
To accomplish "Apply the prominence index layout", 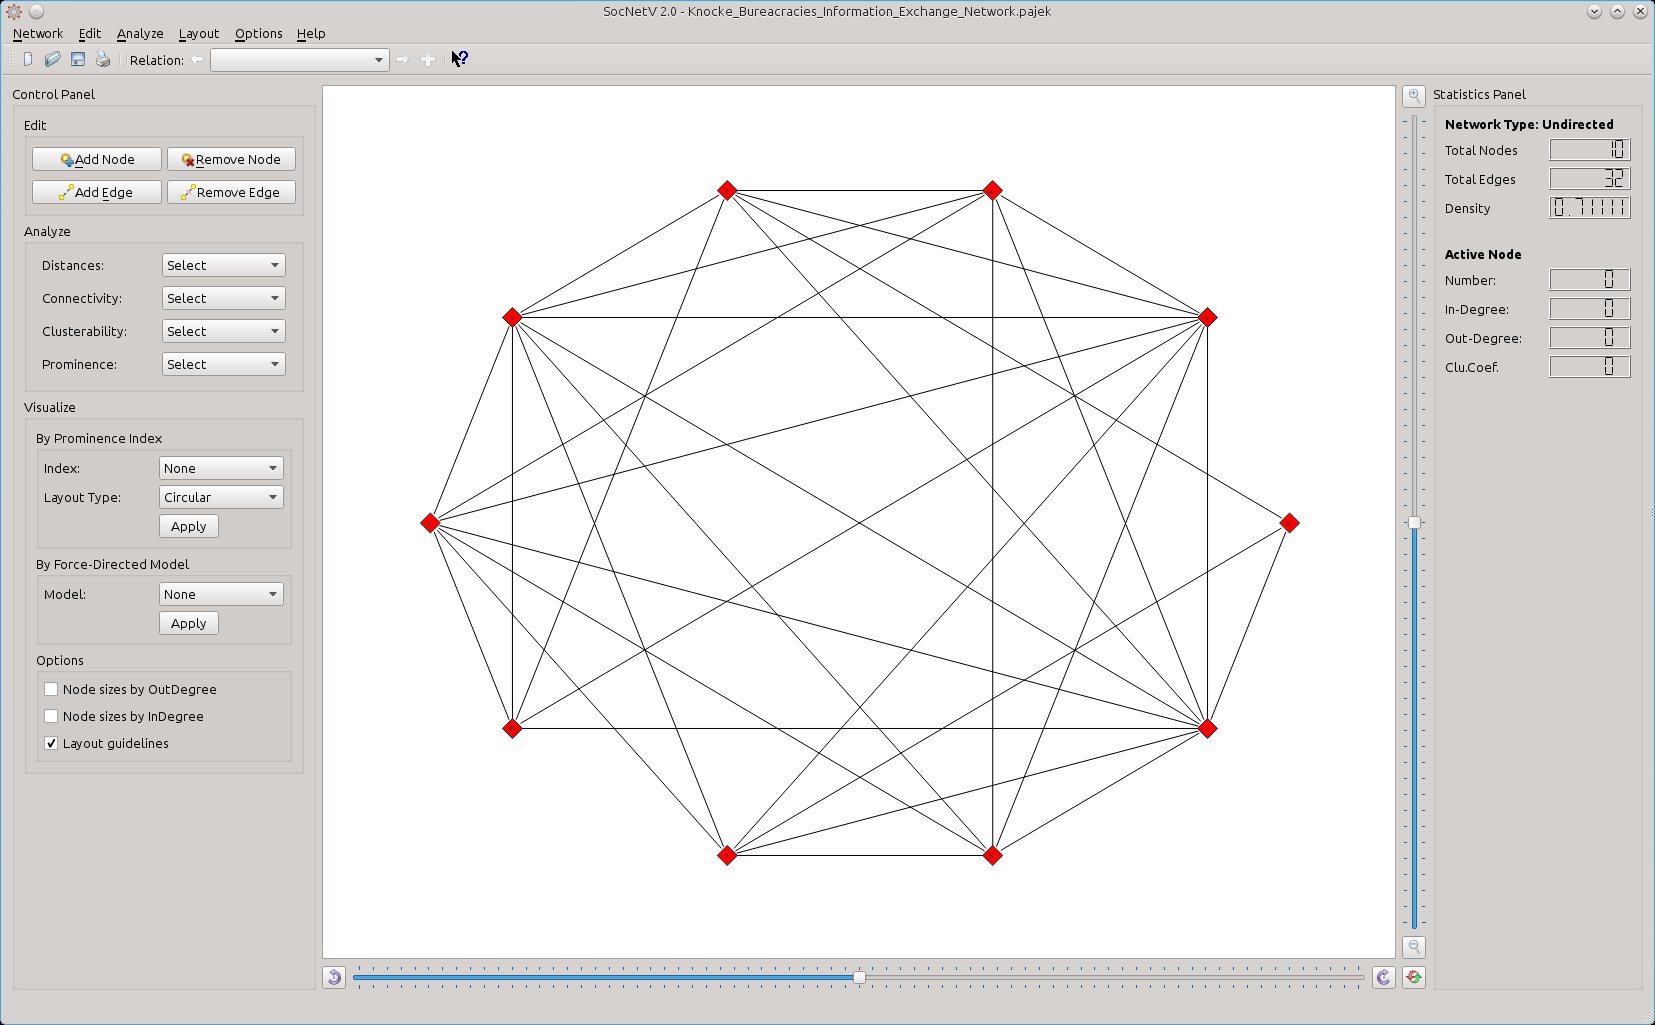I will (x=189, y=526).
